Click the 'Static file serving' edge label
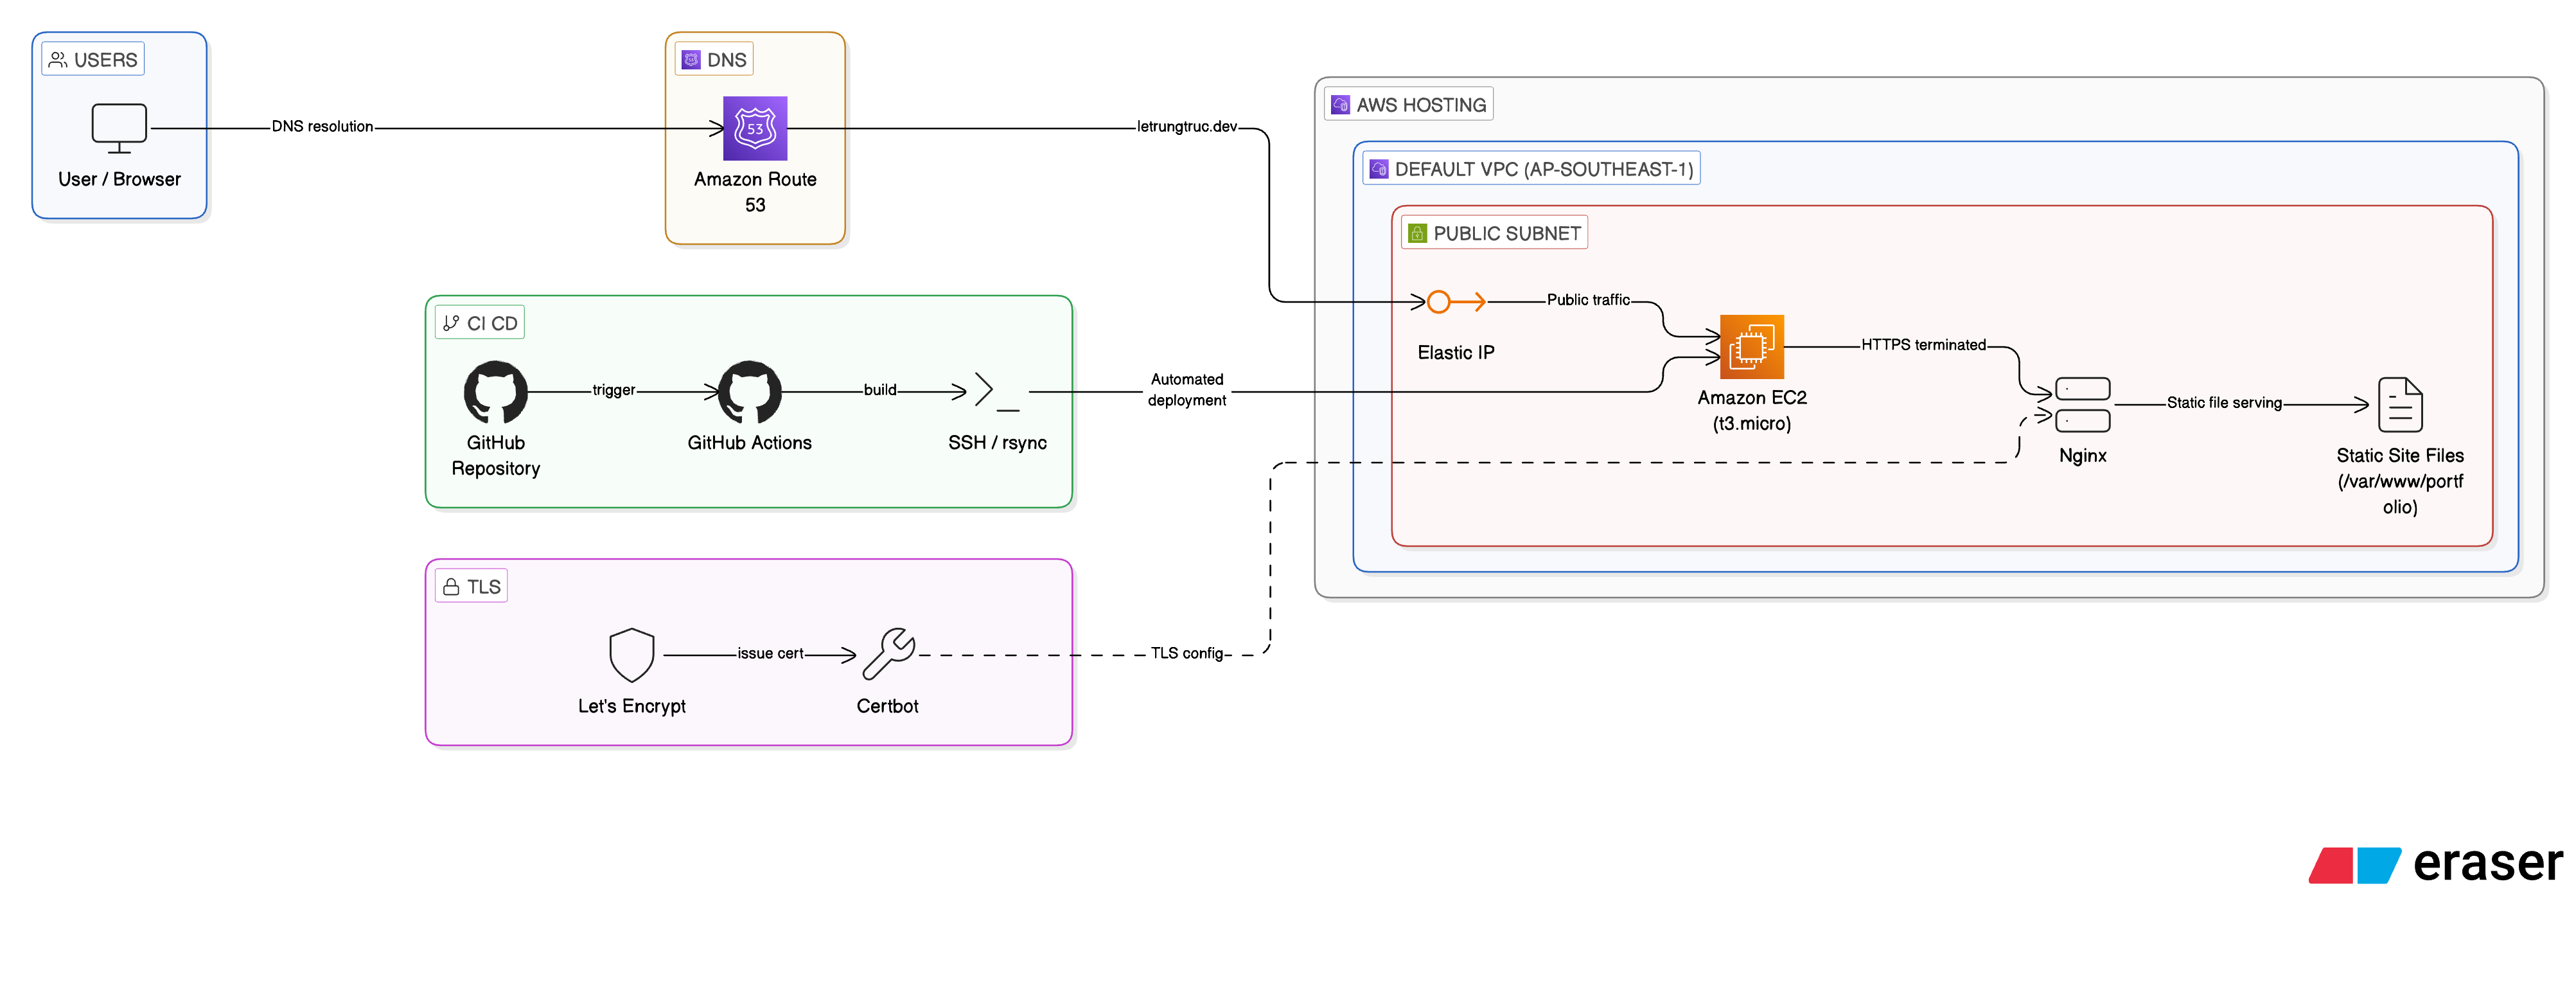2576x994 pixels. [x=2224, y=403]
